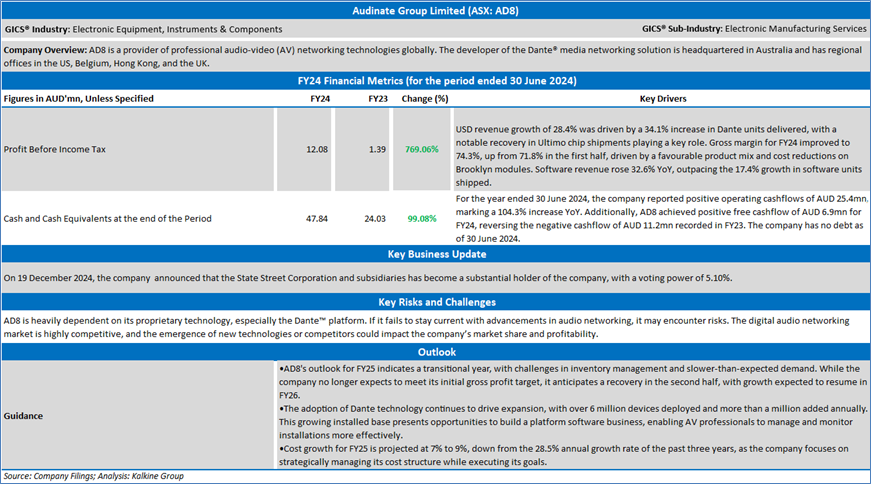Viewport: 871px width, 484px height.
Task: Click the 'FY24' column header
Action: [x=320, y=99]
